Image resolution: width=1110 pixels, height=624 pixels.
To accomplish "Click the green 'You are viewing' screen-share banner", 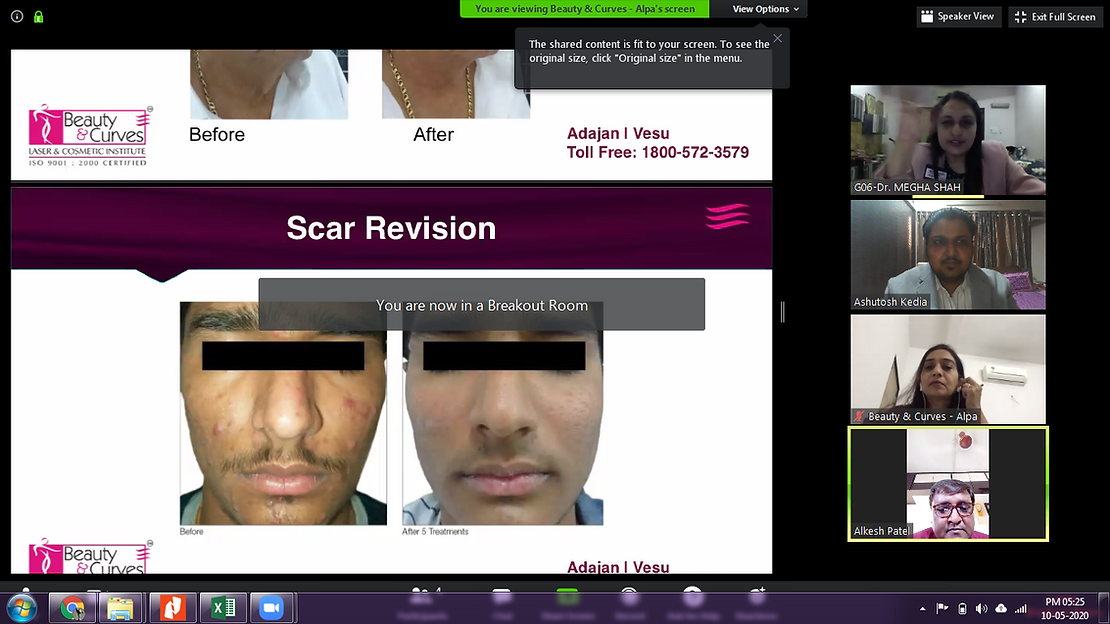I will [x=584, y=9].
